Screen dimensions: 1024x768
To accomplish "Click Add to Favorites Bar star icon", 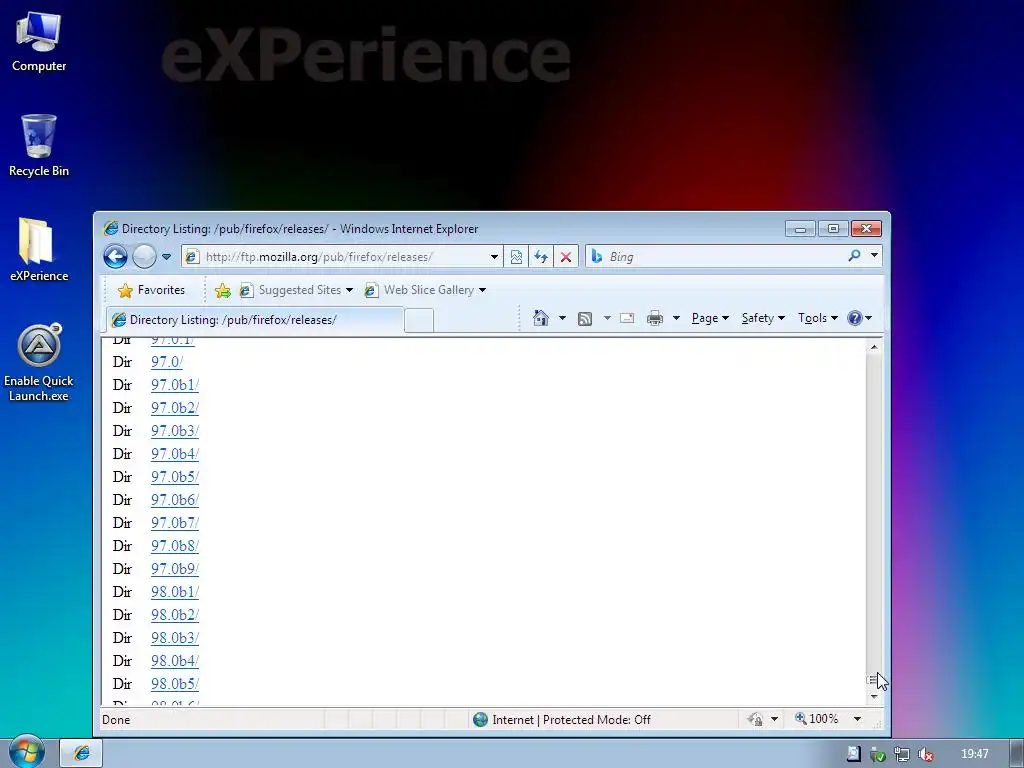I will [223, 290].
